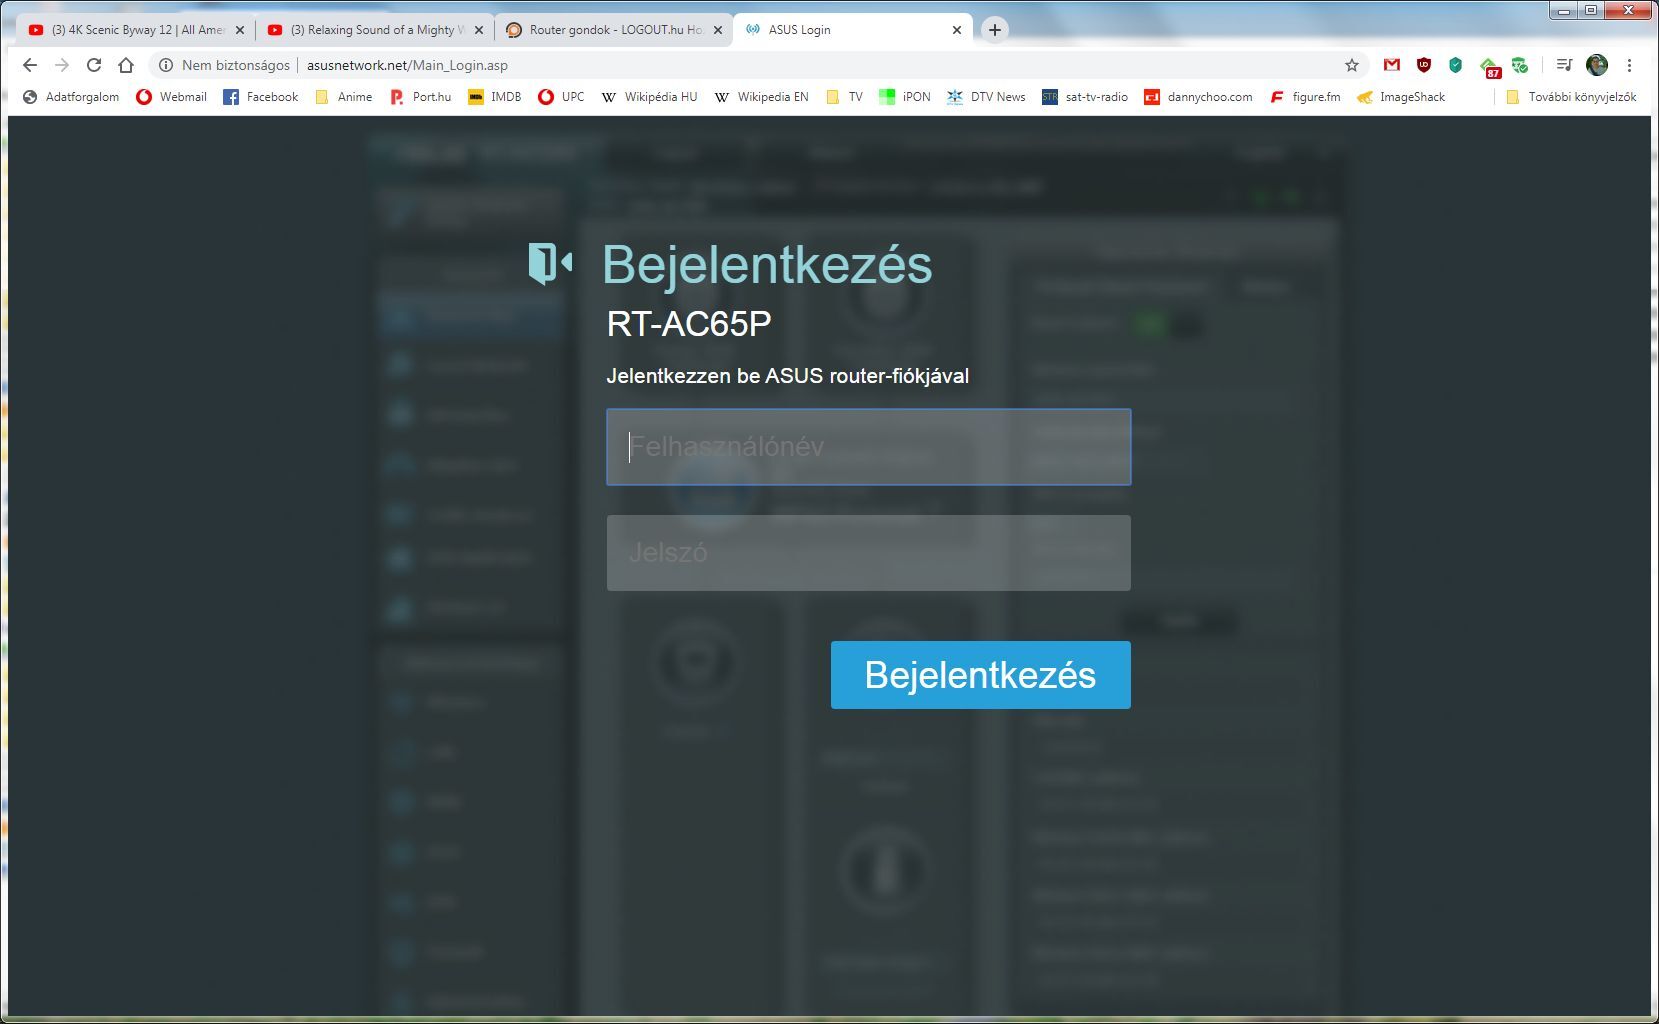1659x1024 pixels.
Task: Expand the Anime bookmark folder
Action: coord(343,97)
